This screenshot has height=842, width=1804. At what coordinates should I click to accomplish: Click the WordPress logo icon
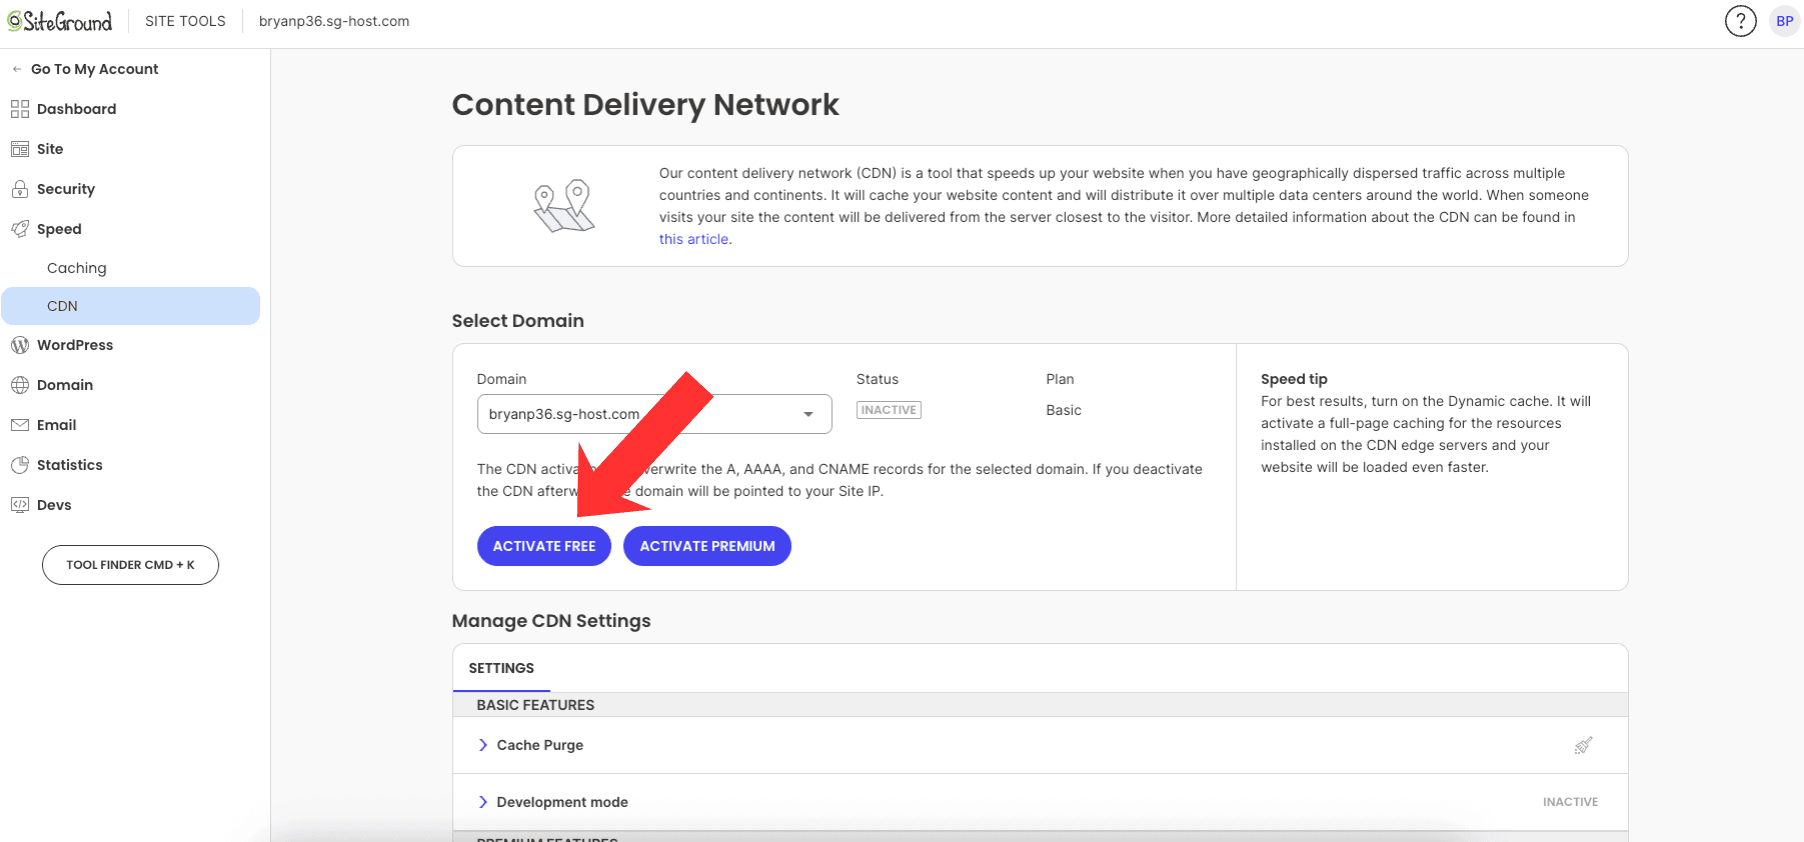coord(20,345)
